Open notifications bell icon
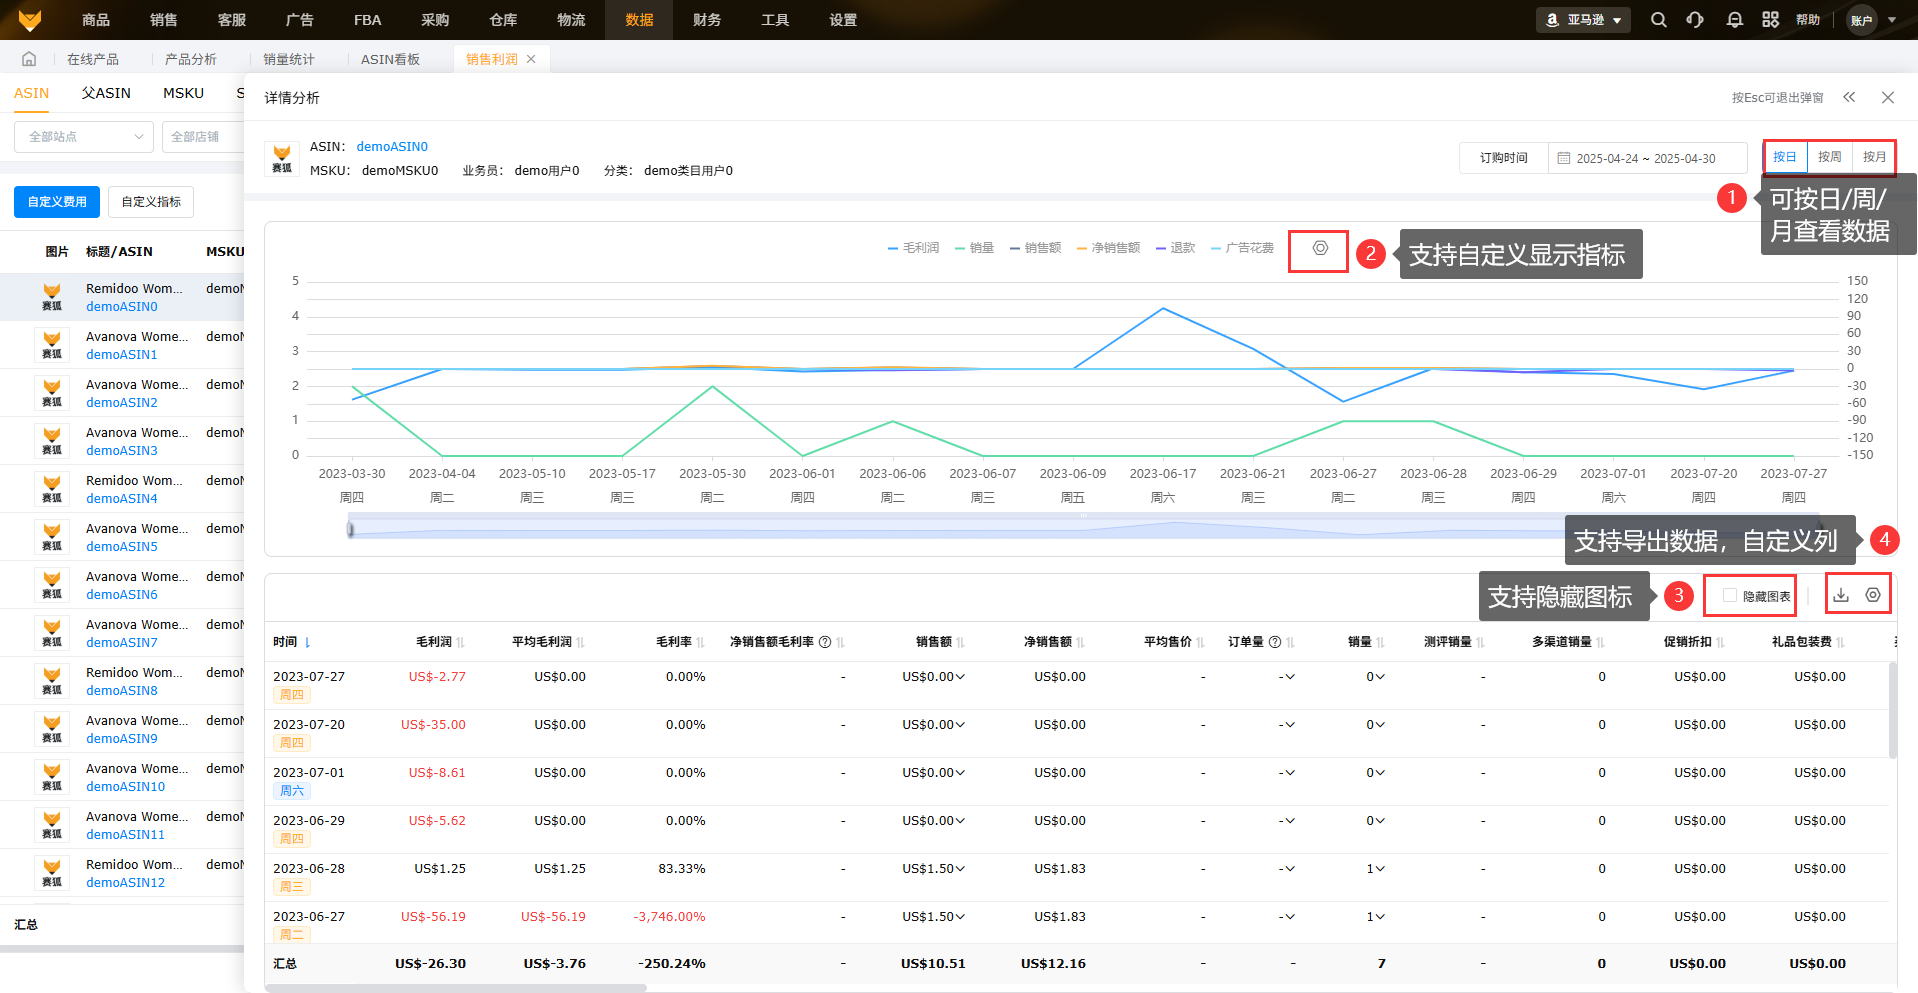Image resolution: width=1918 pixels, height=993 pixels. coord(1734,20)
